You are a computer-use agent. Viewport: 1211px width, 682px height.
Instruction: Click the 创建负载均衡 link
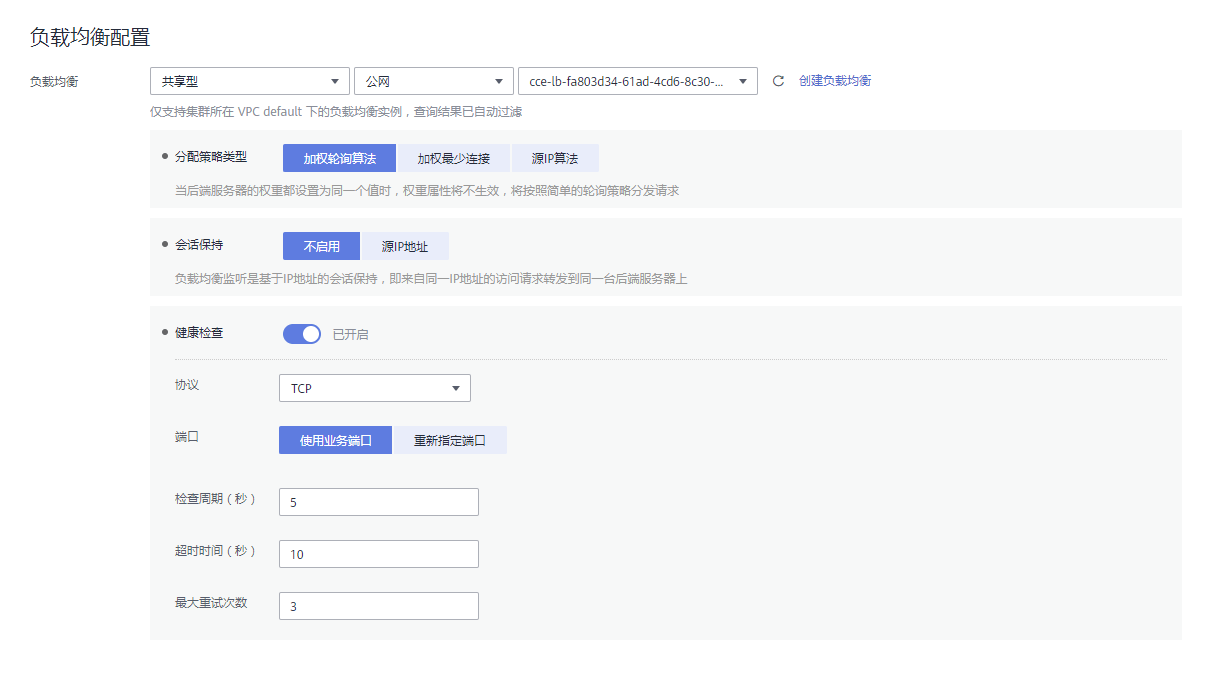tap(835, 81)
